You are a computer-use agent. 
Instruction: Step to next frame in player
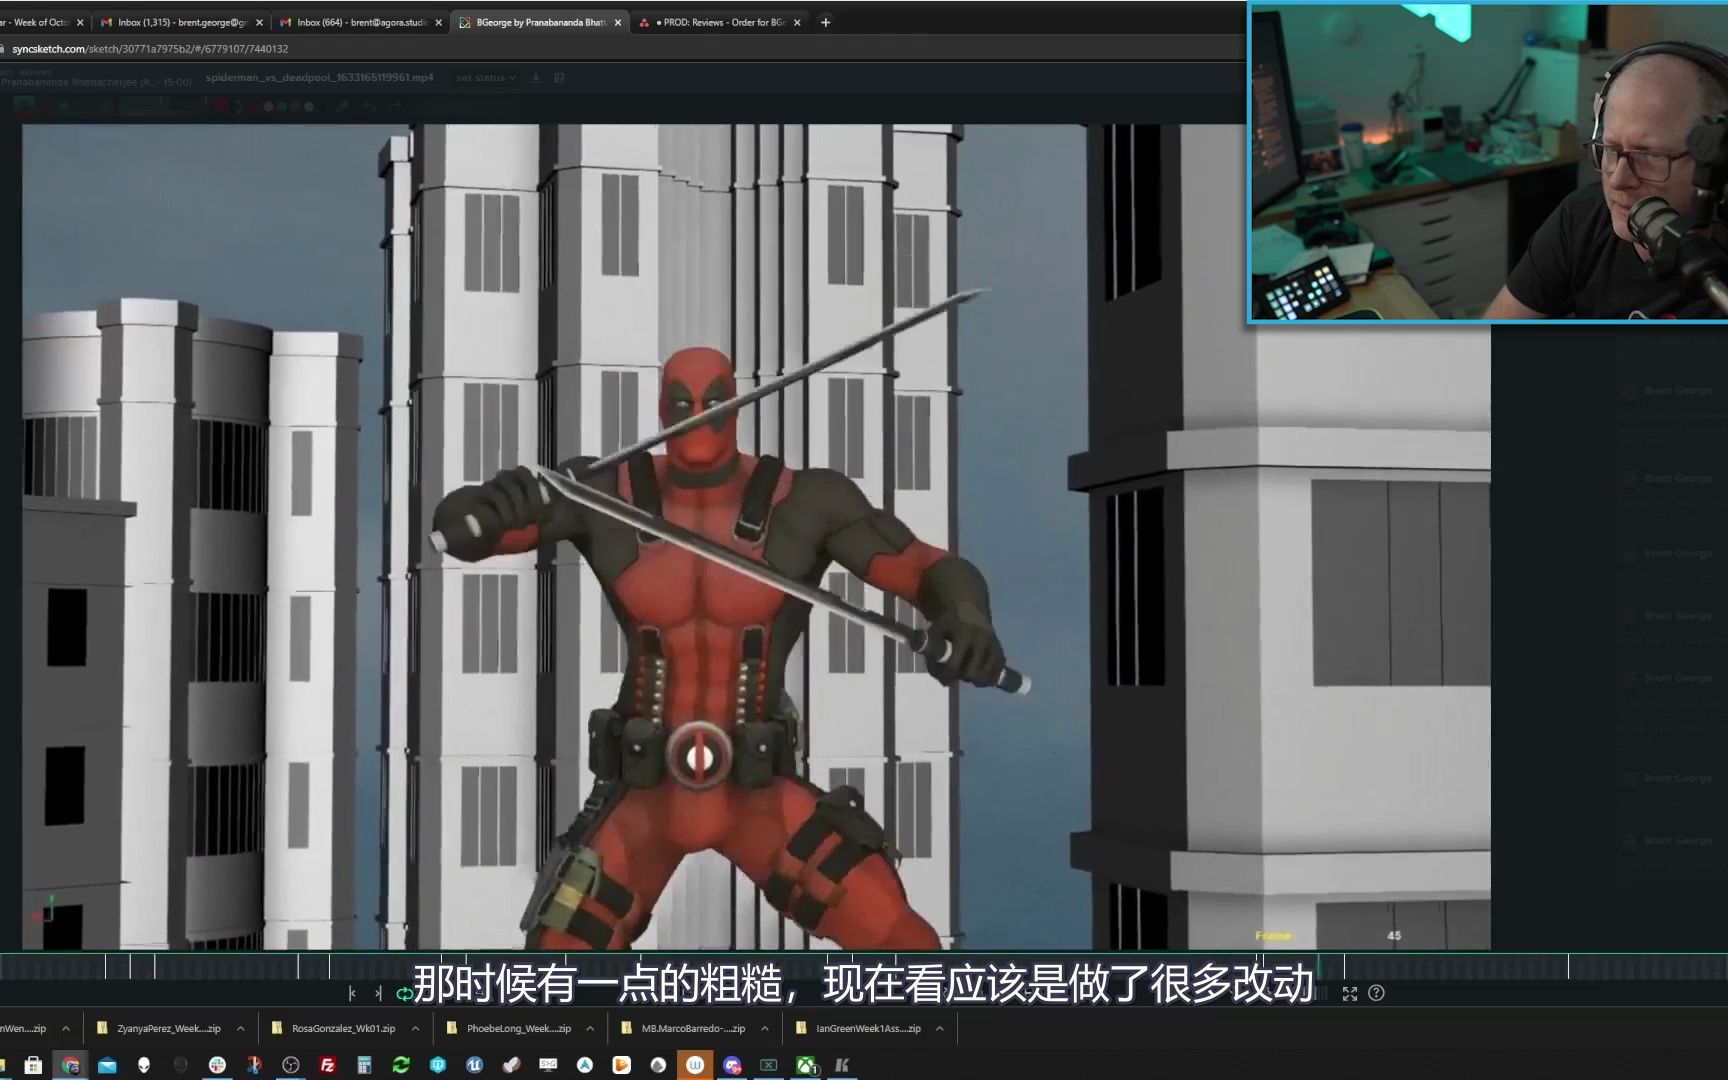(378, 993)
